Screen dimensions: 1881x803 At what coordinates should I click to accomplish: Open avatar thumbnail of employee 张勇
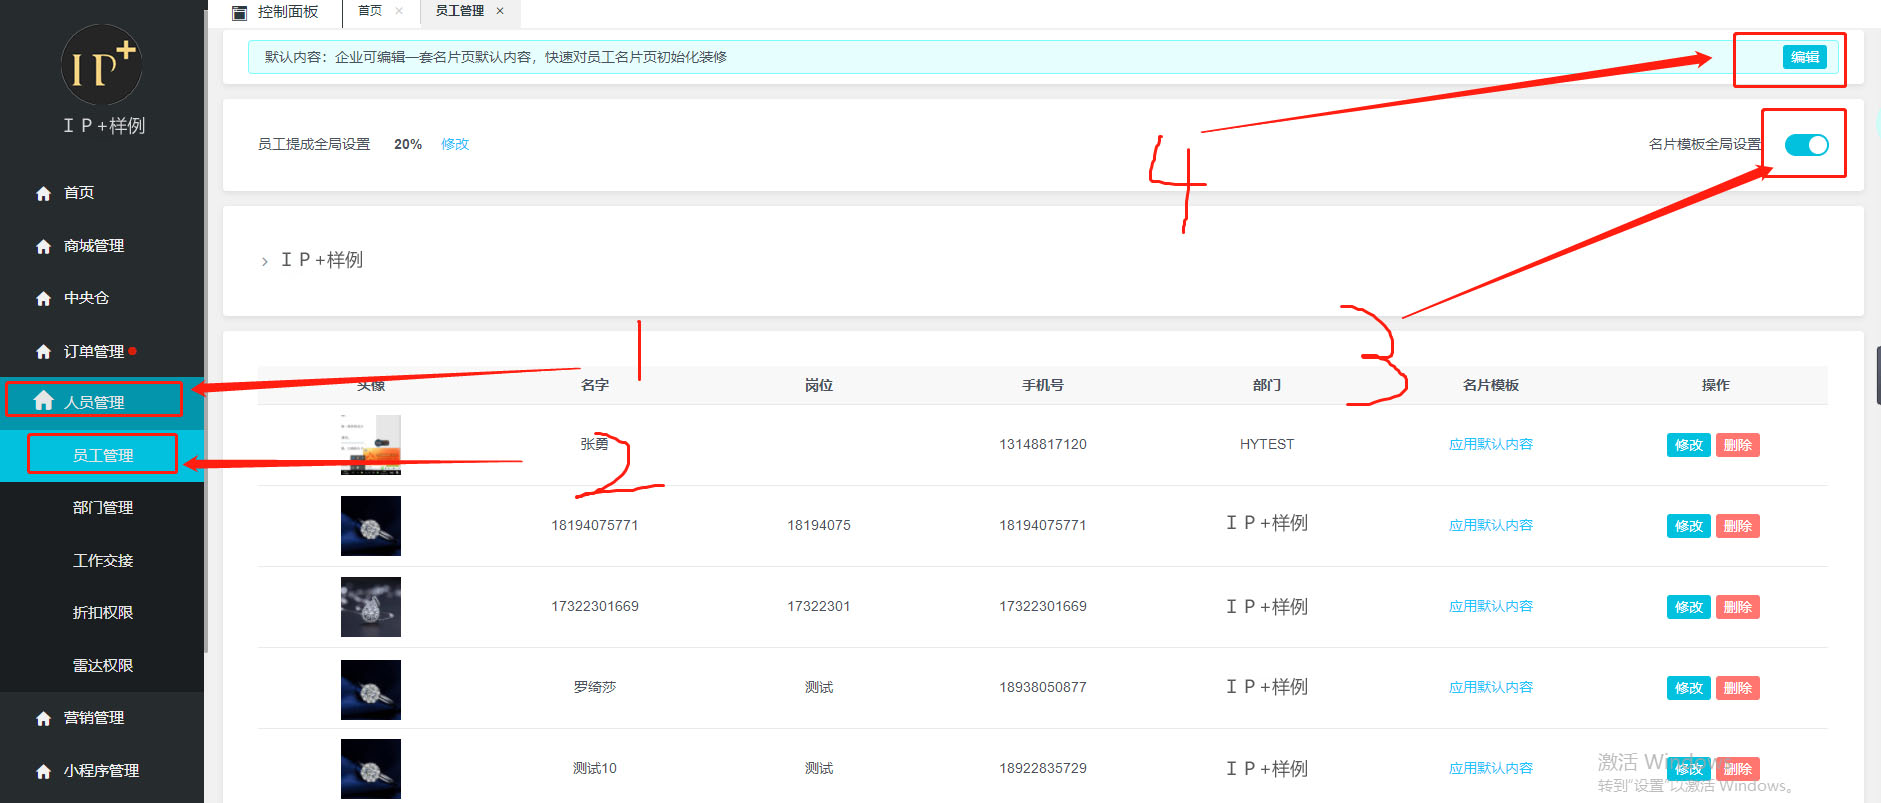click(x=371, y=445)
